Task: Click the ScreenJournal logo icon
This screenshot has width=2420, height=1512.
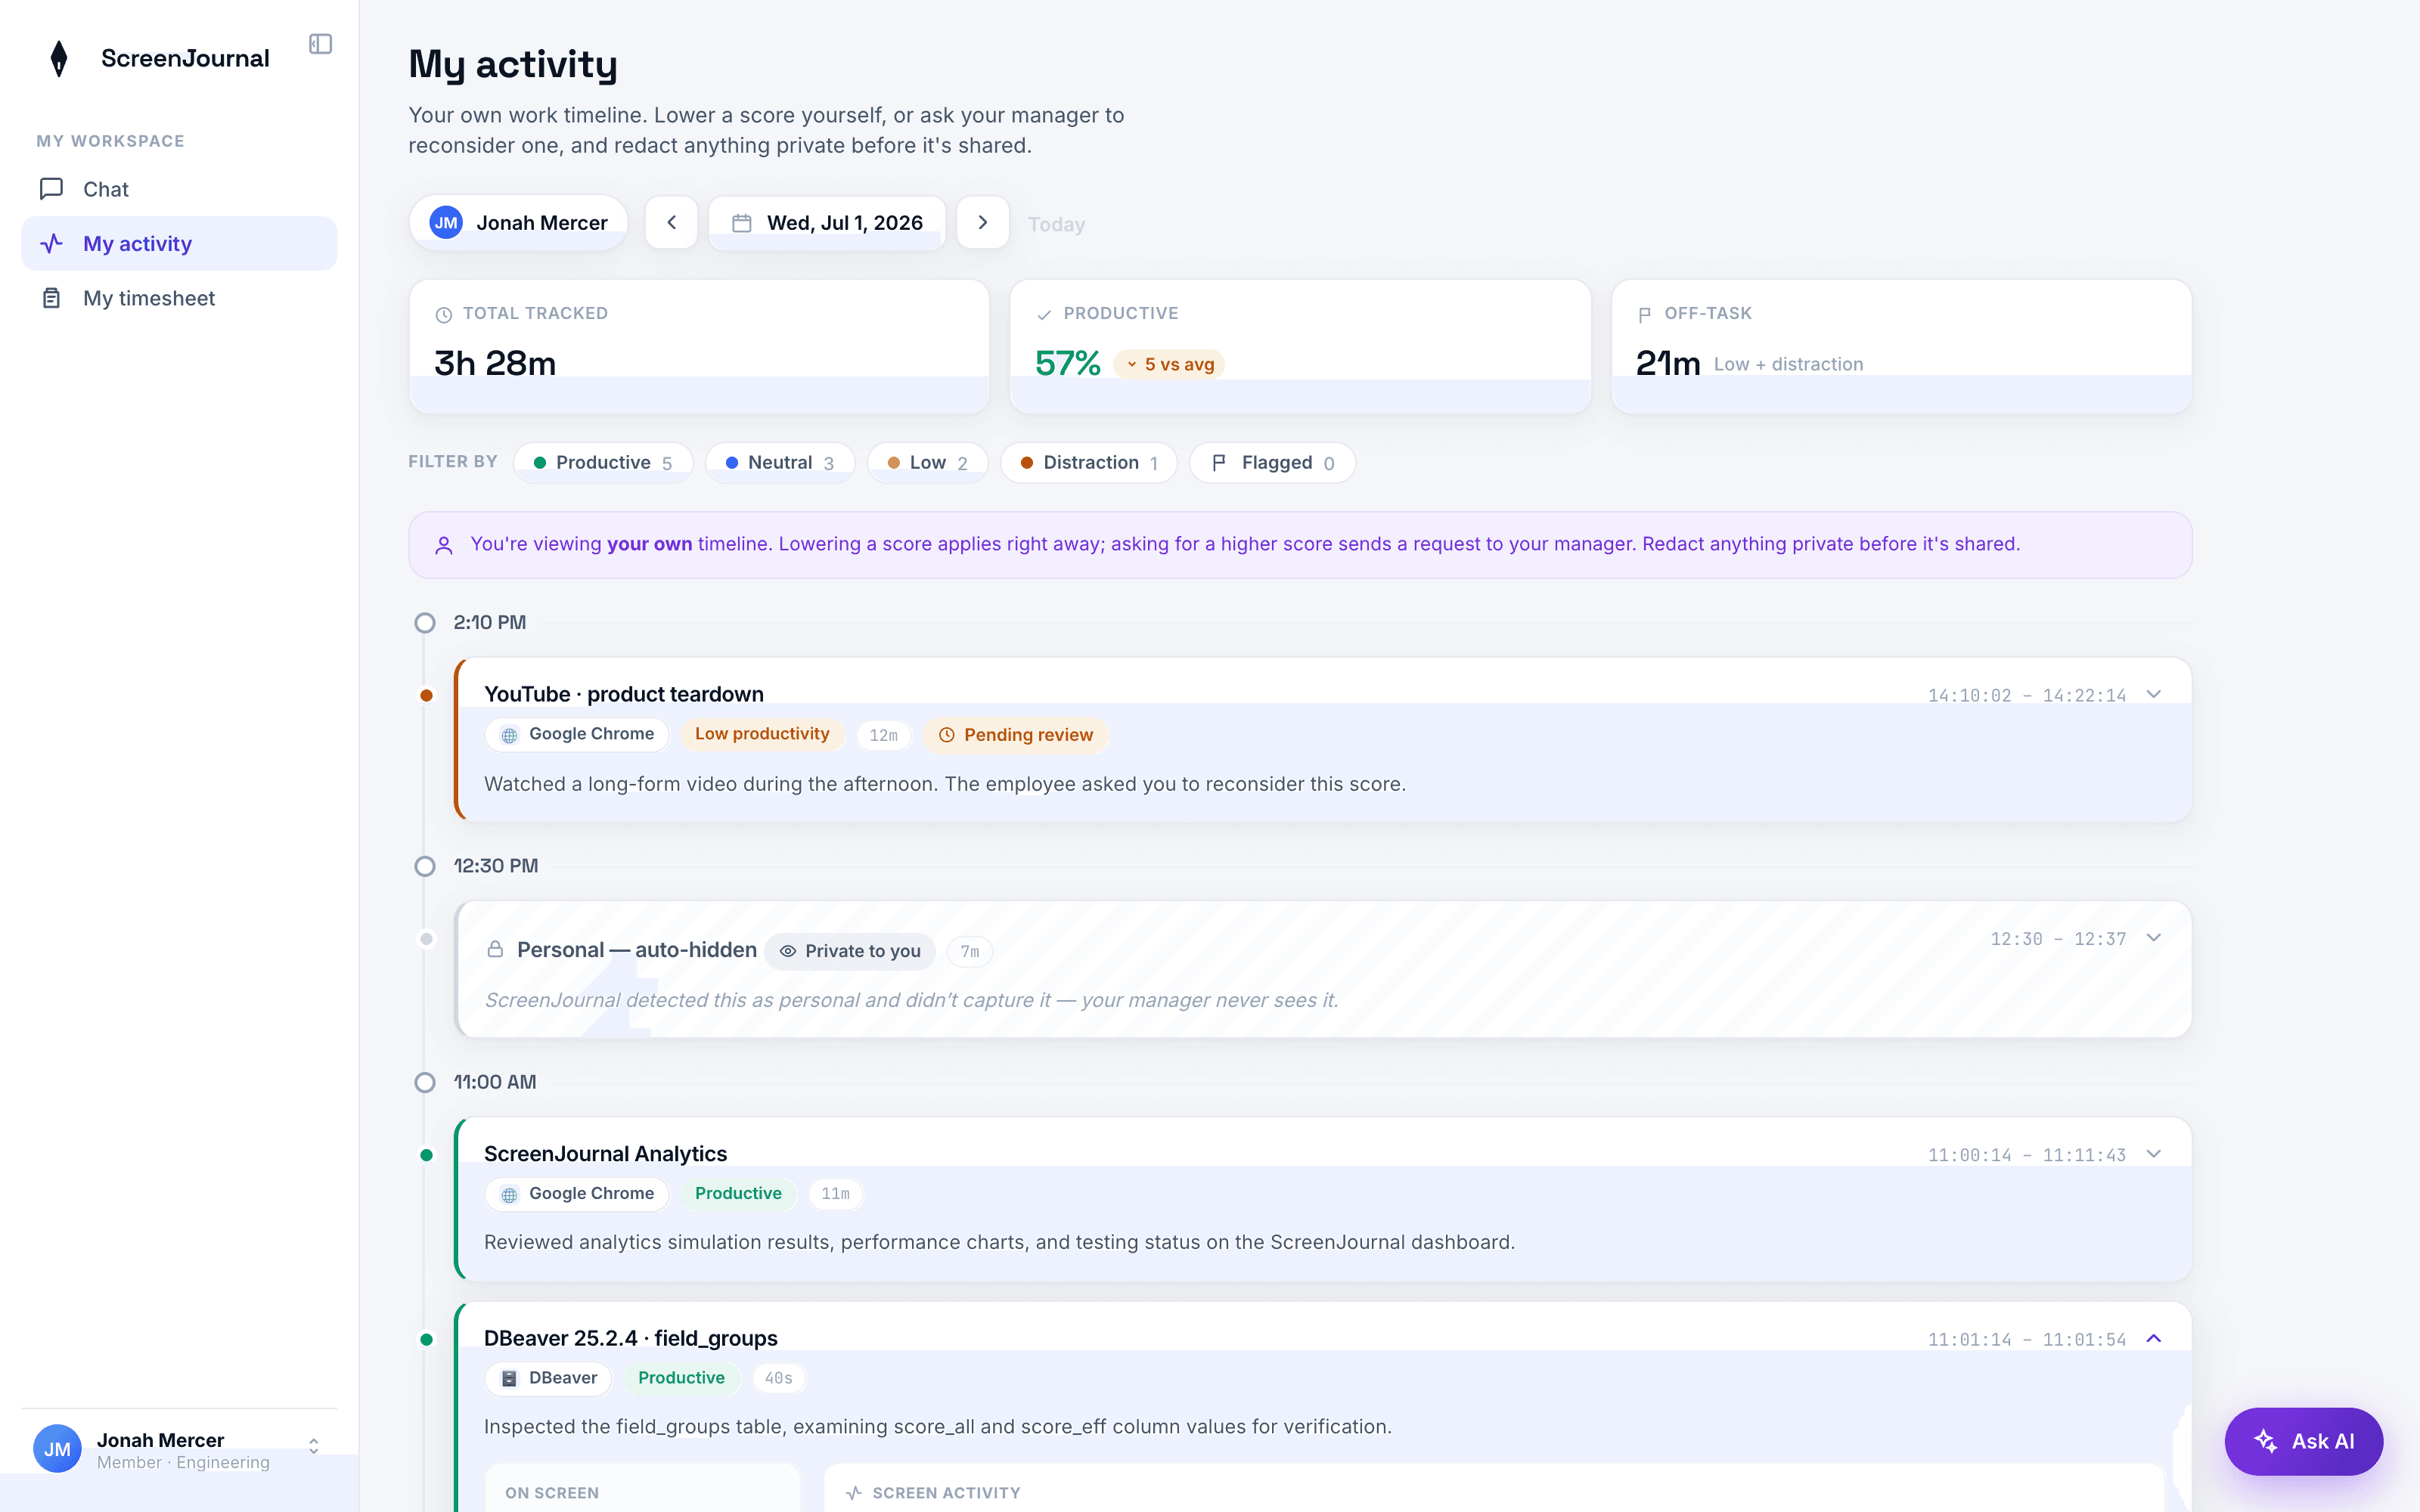Action: pos(59,58)
